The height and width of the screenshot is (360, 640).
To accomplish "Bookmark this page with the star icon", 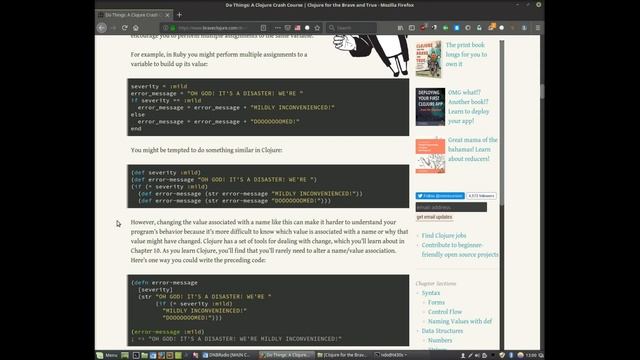I will click(317, 28).
